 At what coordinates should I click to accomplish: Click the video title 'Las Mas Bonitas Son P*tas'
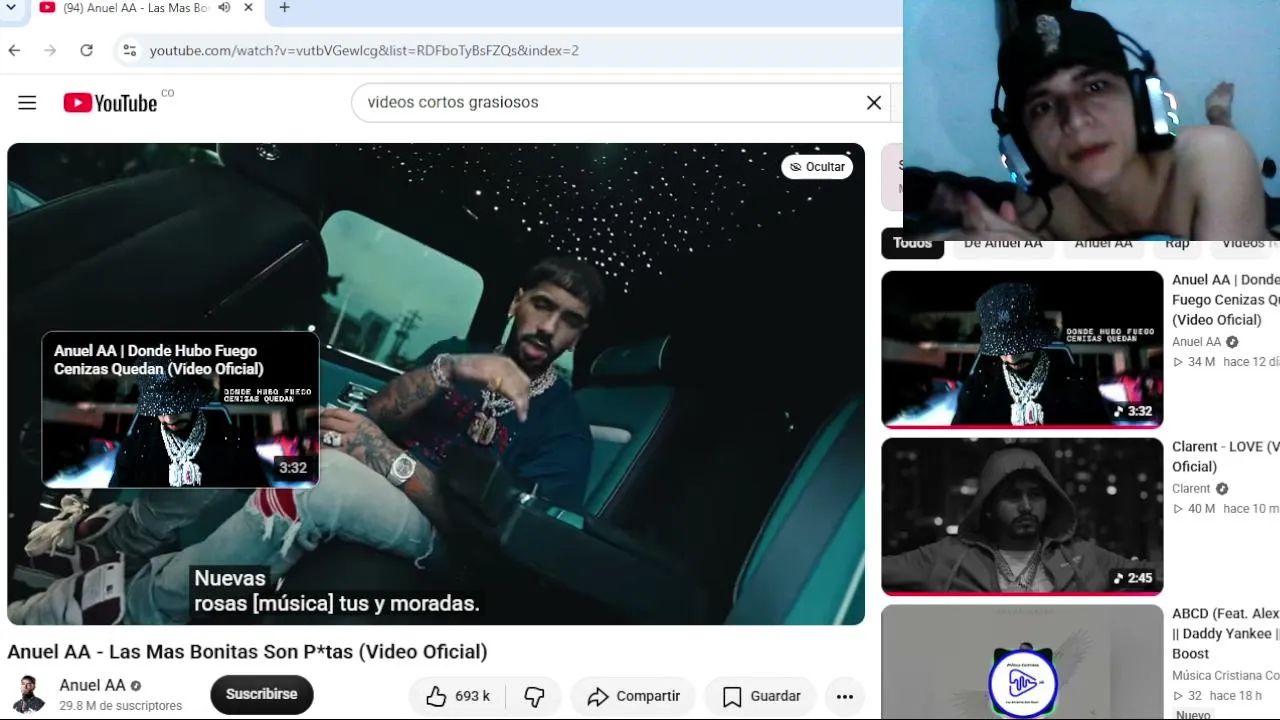pyautogui.click(x=247, y=652)
